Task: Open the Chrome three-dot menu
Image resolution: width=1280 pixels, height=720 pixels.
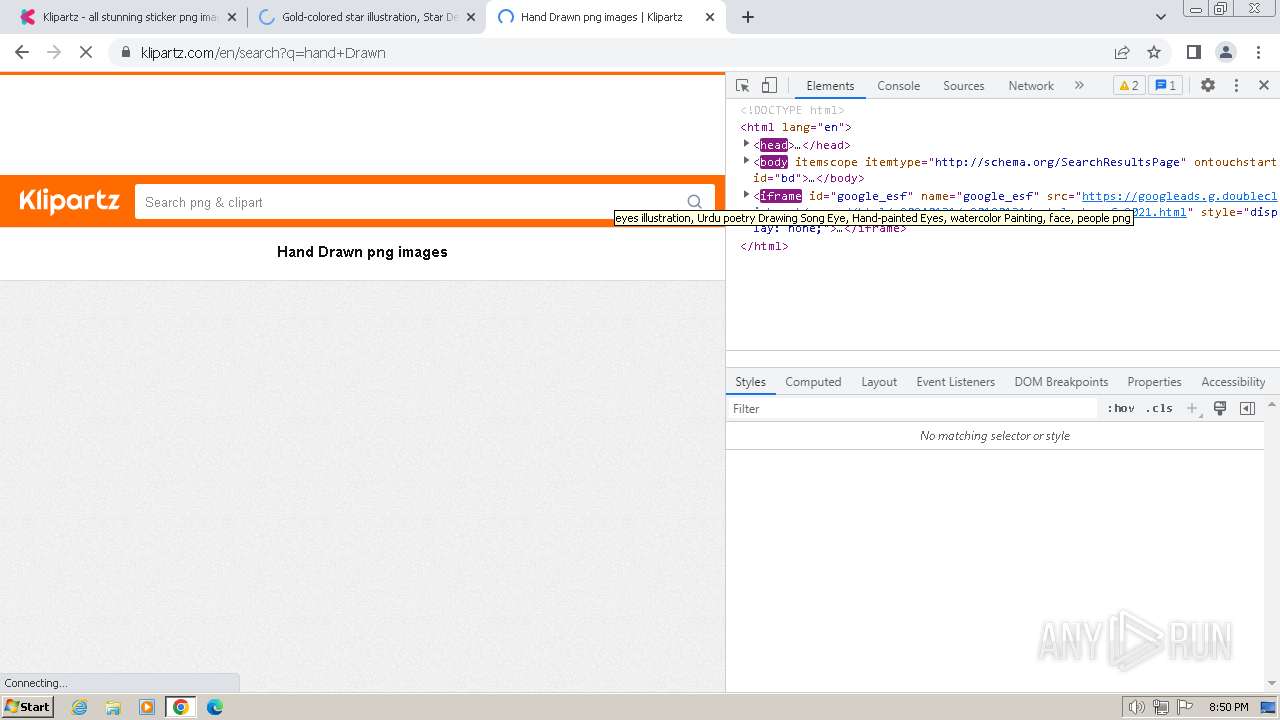Action: 1257,52
